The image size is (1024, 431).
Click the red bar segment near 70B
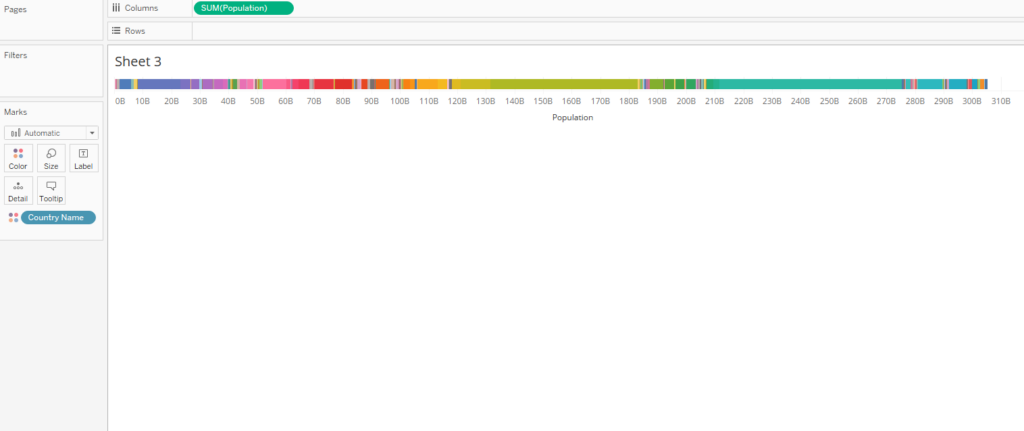[x=324, y=84]
